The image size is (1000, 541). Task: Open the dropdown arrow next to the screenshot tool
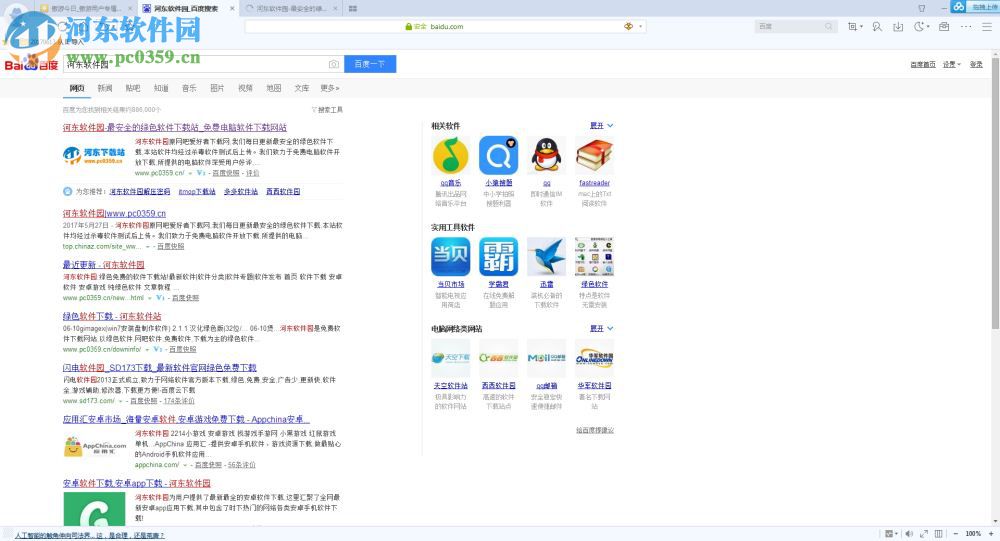861,27
